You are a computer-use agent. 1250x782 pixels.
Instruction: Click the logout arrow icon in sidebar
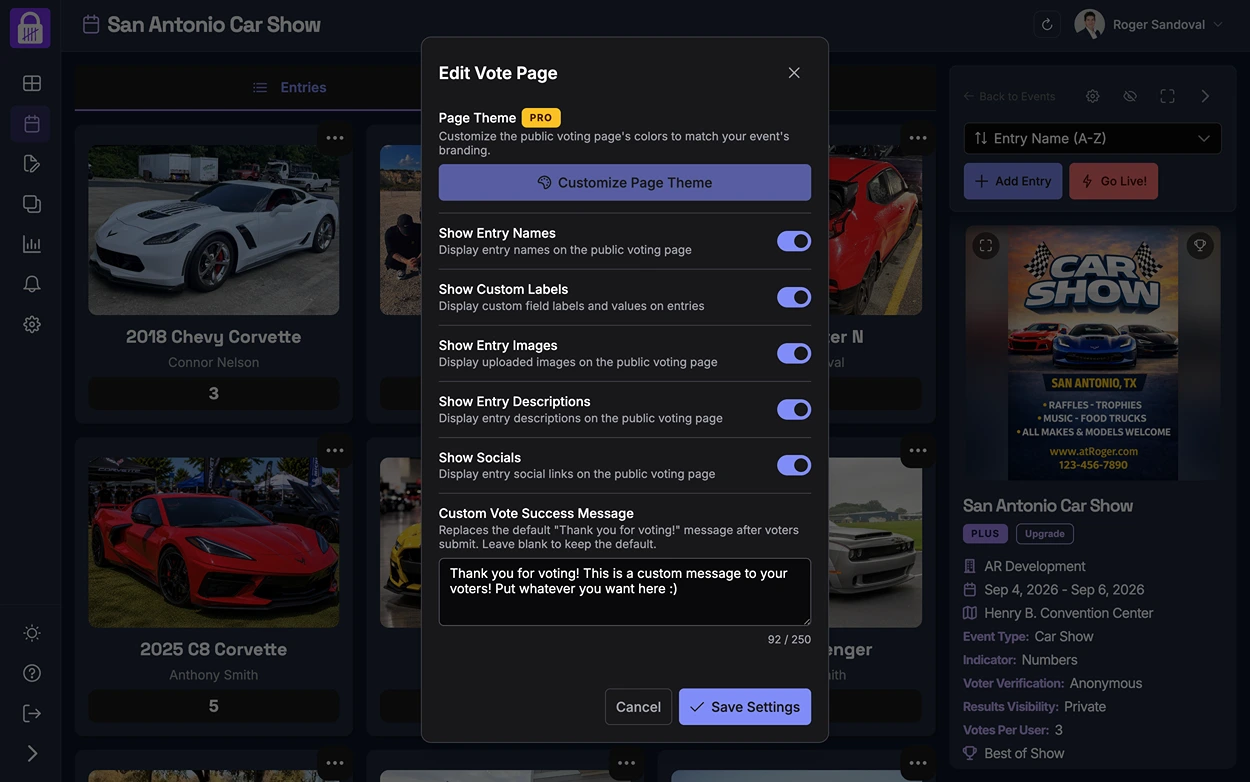point(32,713)
